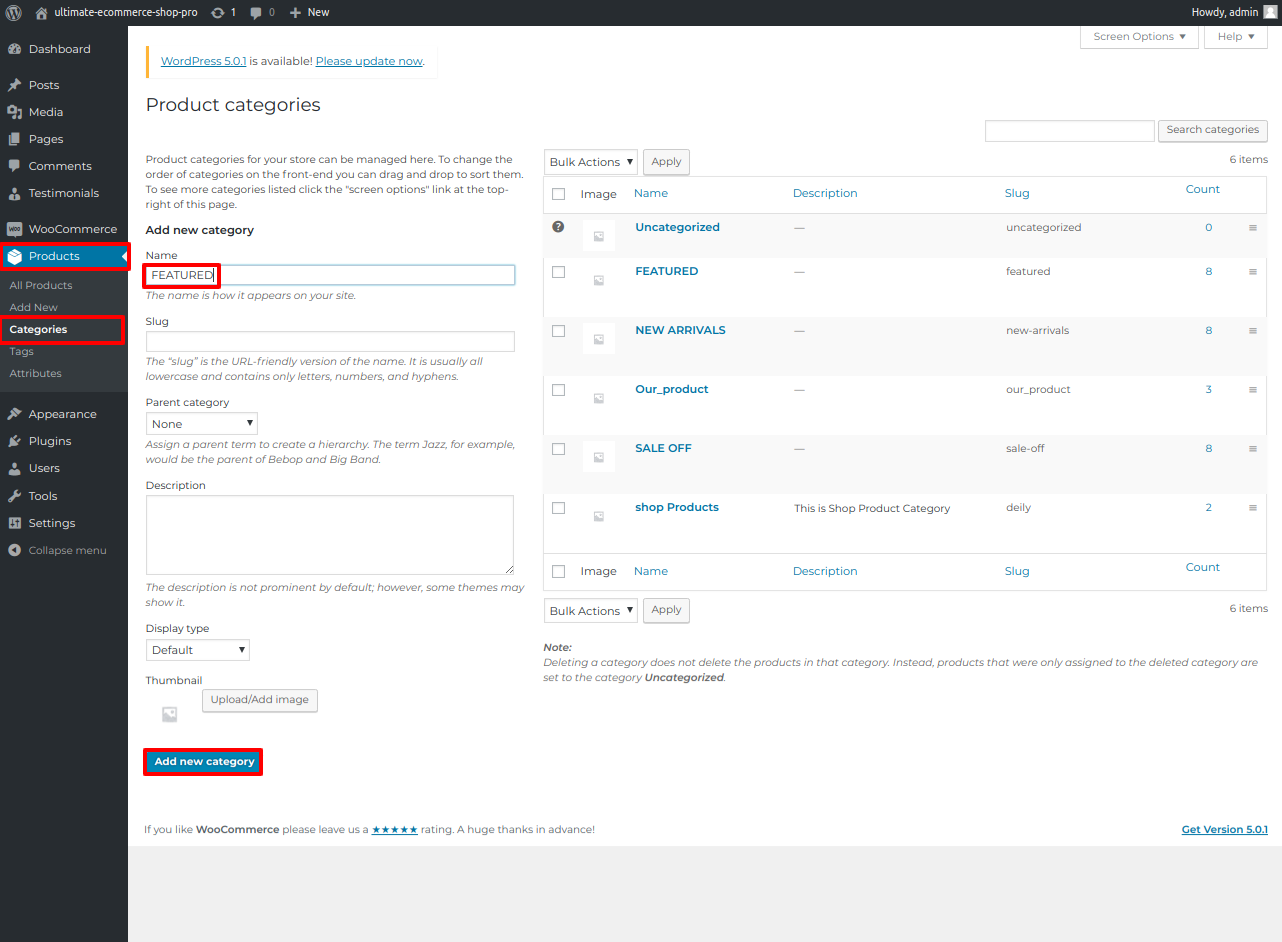Click the FEATURED row image placeholder
This screenshot has height=942, width=1282.
click(x=598, y=280)
